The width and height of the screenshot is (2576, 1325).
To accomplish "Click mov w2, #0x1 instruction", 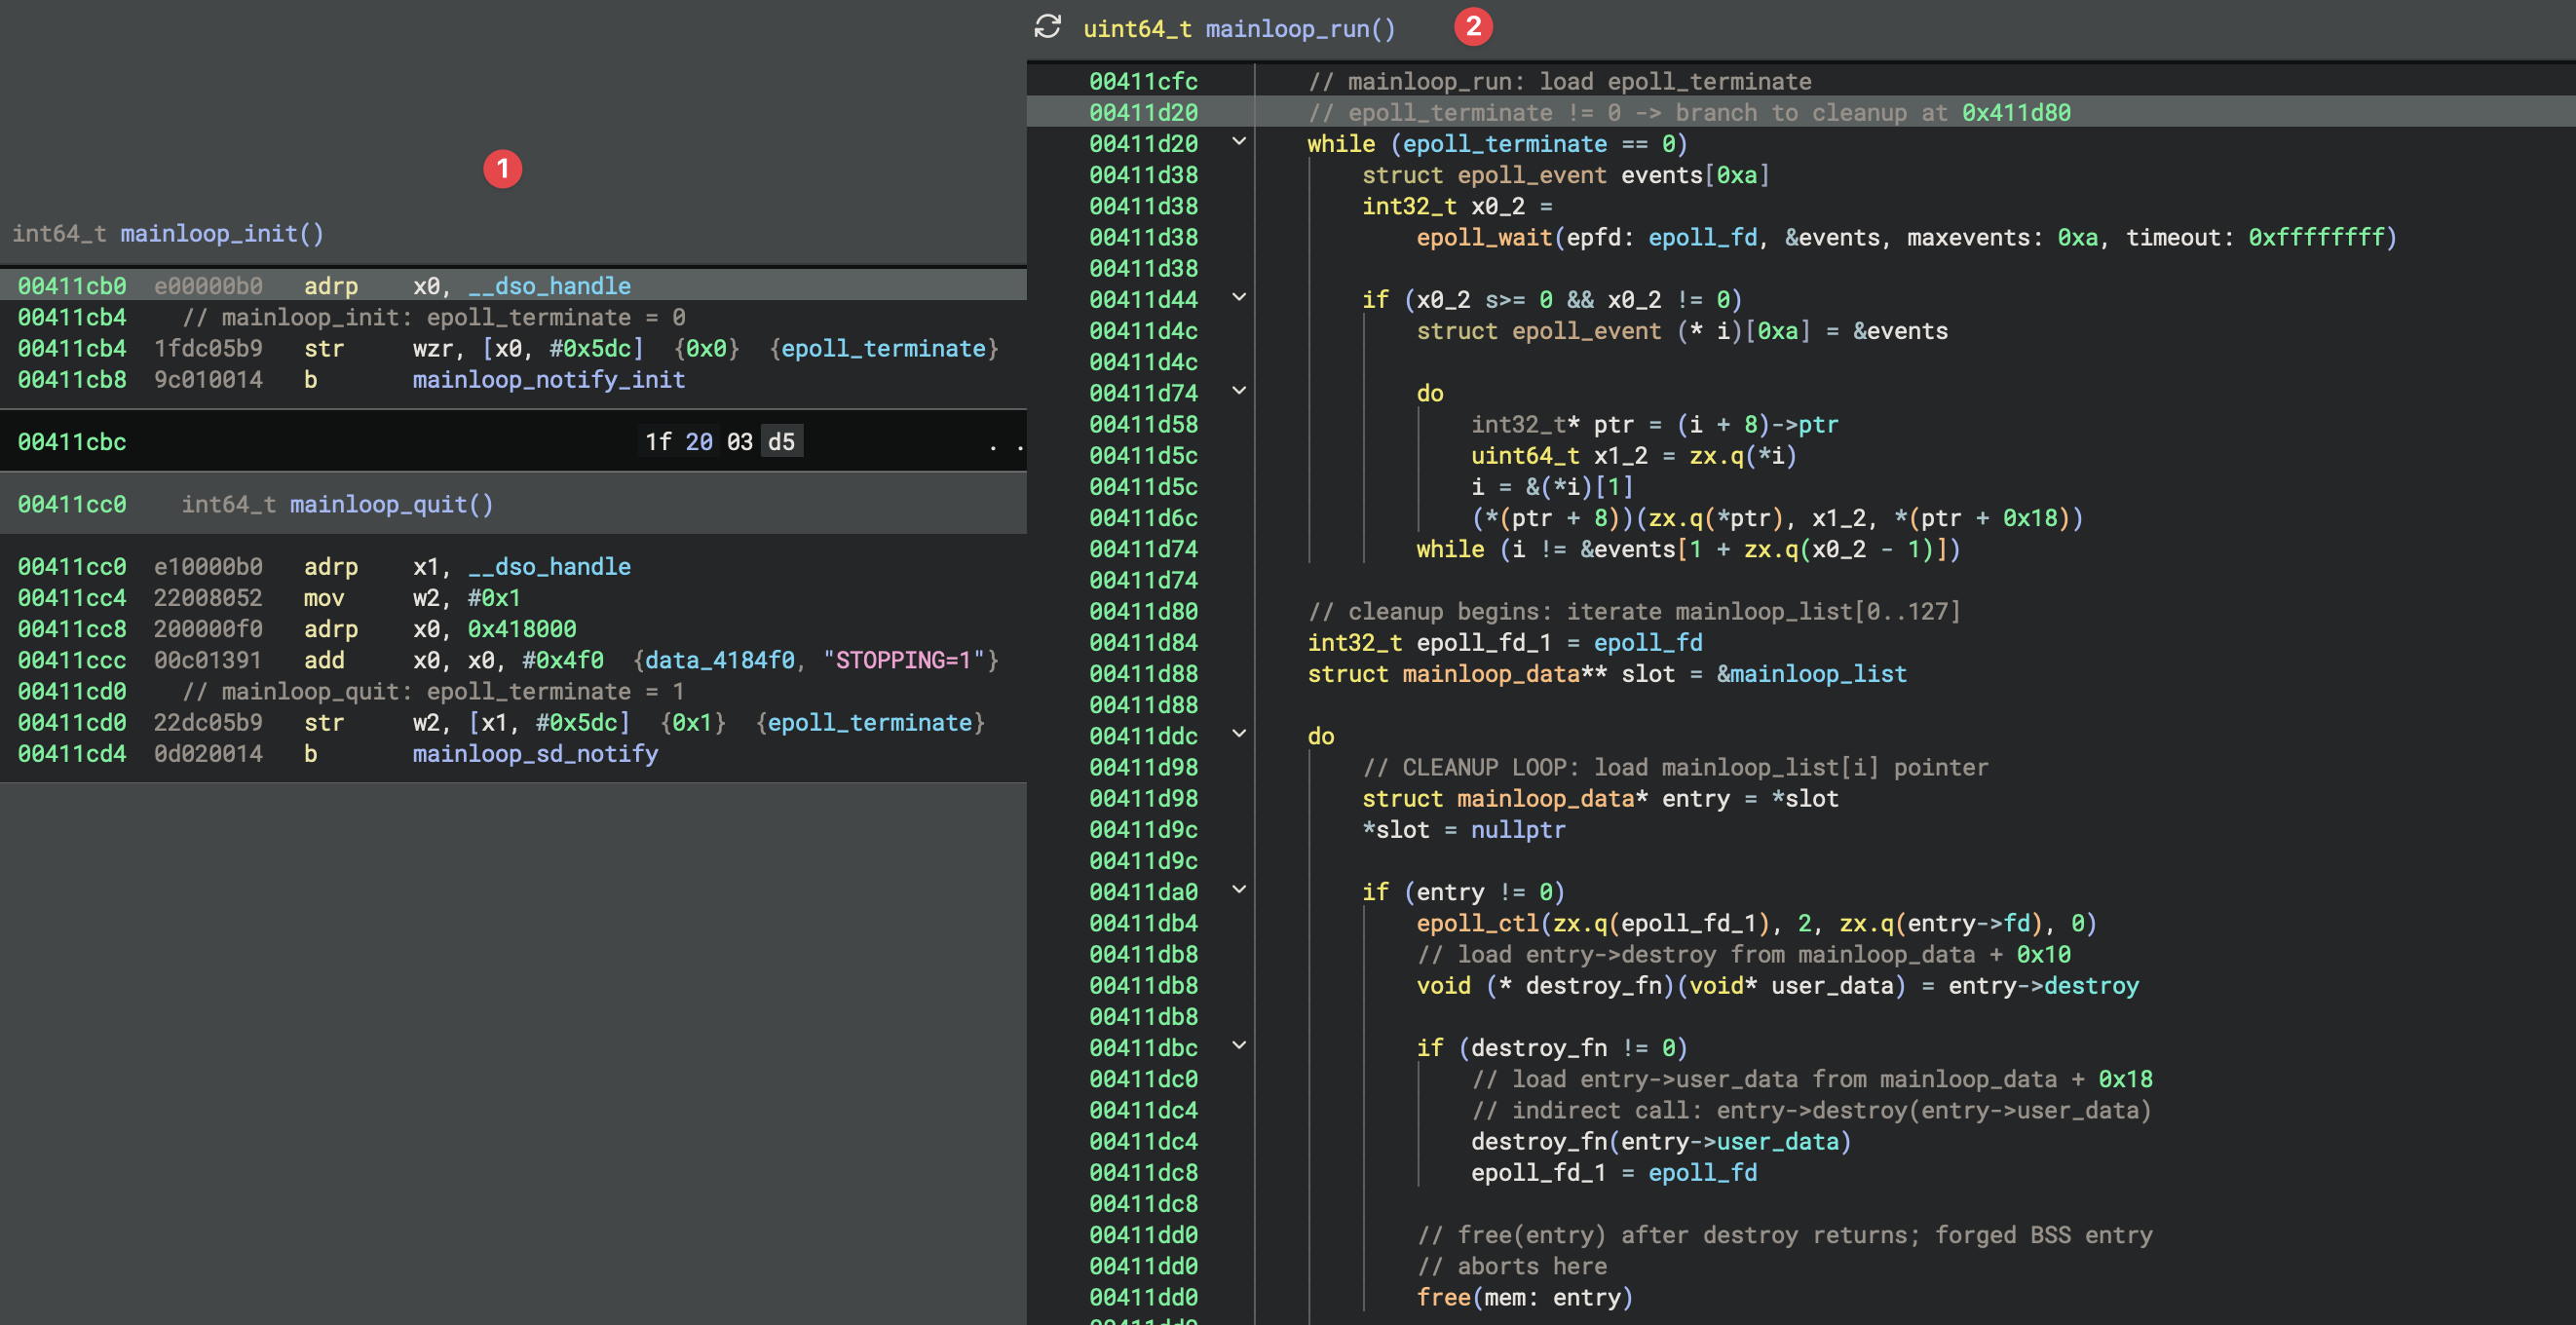I will (412, 598).
